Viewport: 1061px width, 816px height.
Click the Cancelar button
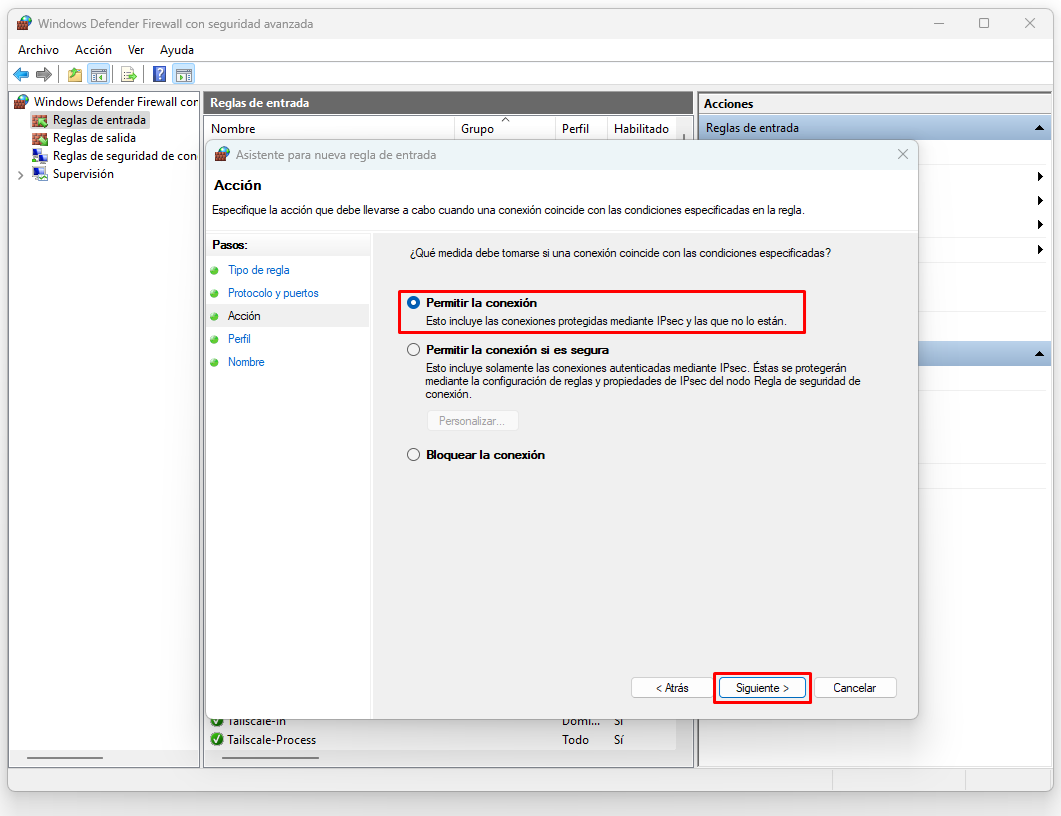855,688
